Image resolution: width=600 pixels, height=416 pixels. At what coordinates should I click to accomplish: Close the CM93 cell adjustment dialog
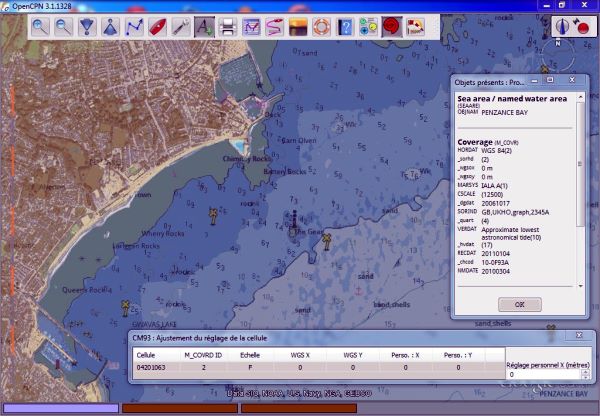tap(579, 335)
